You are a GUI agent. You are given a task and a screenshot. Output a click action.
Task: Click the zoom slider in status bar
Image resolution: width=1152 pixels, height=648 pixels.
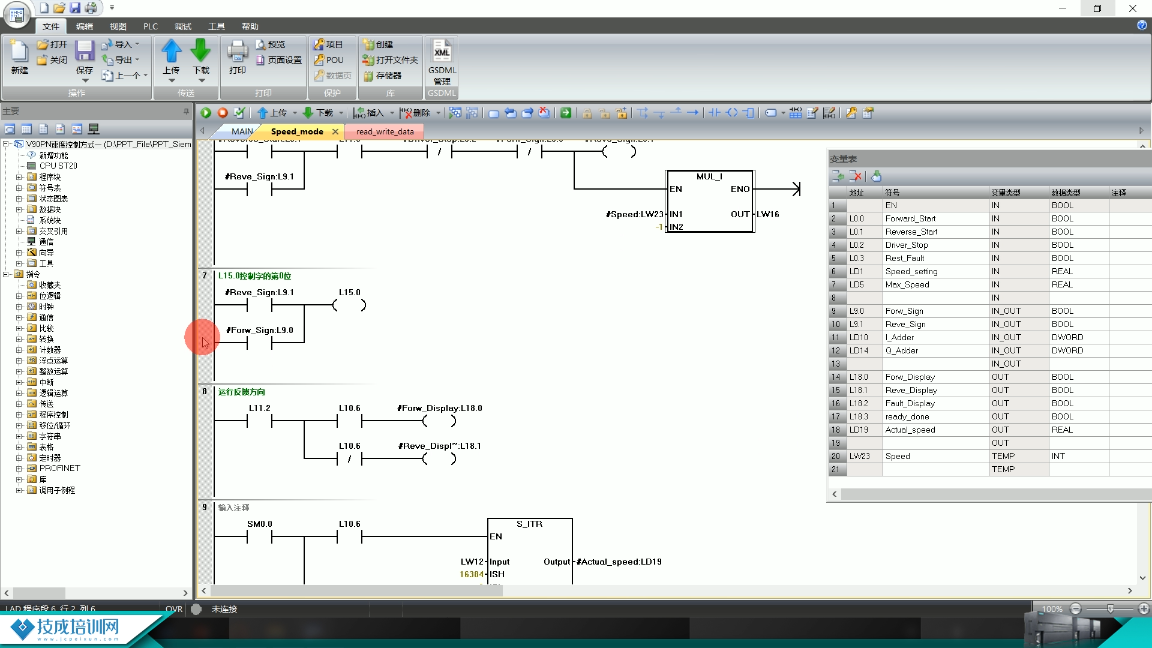(1110, 609)
